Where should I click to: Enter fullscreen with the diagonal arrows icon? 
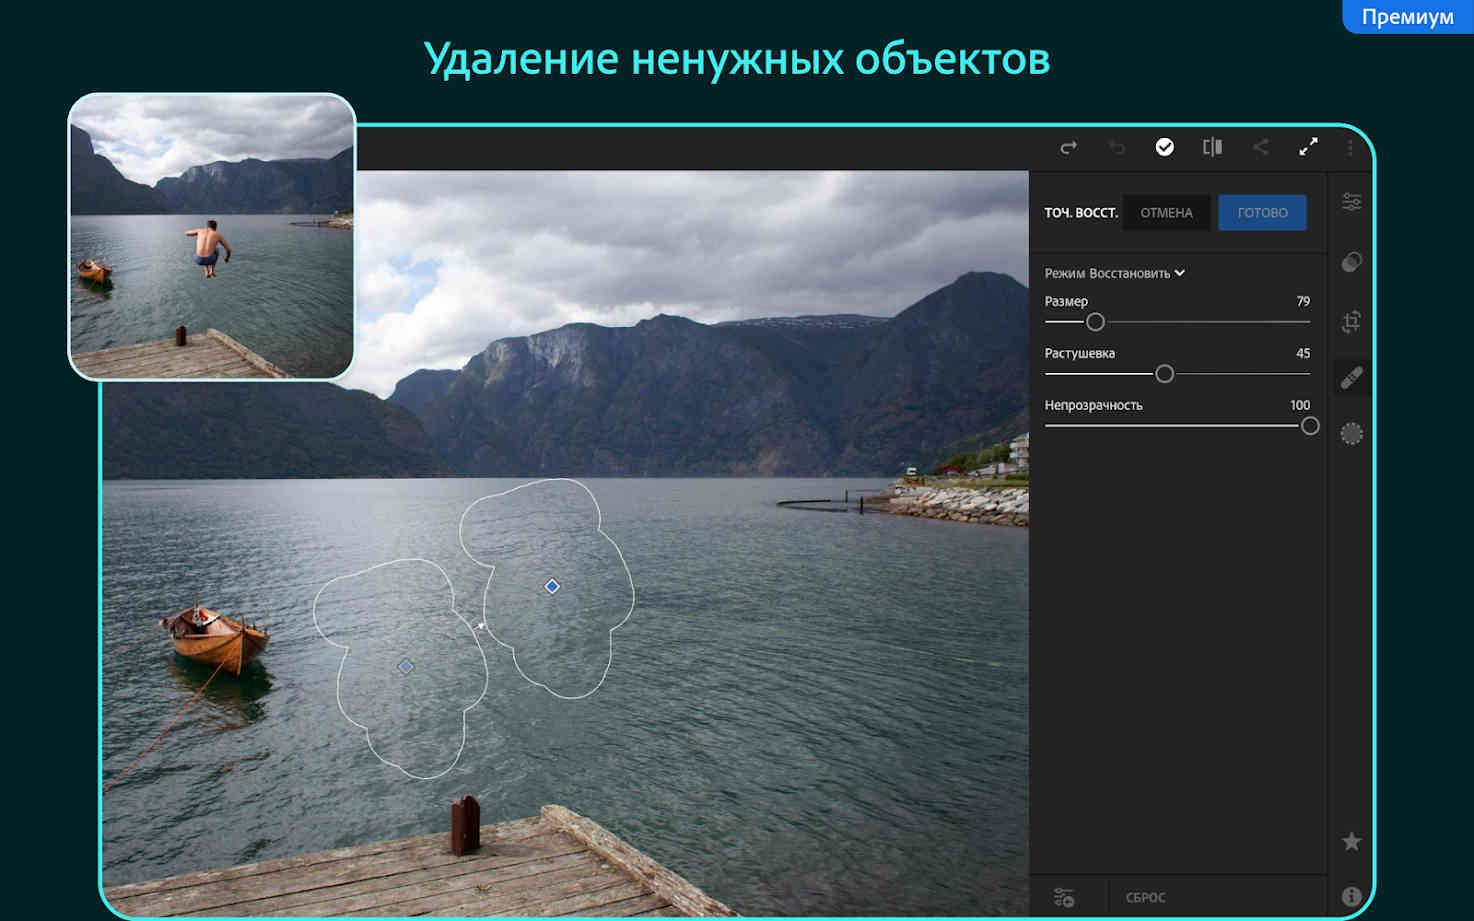tap(1308, 147)
